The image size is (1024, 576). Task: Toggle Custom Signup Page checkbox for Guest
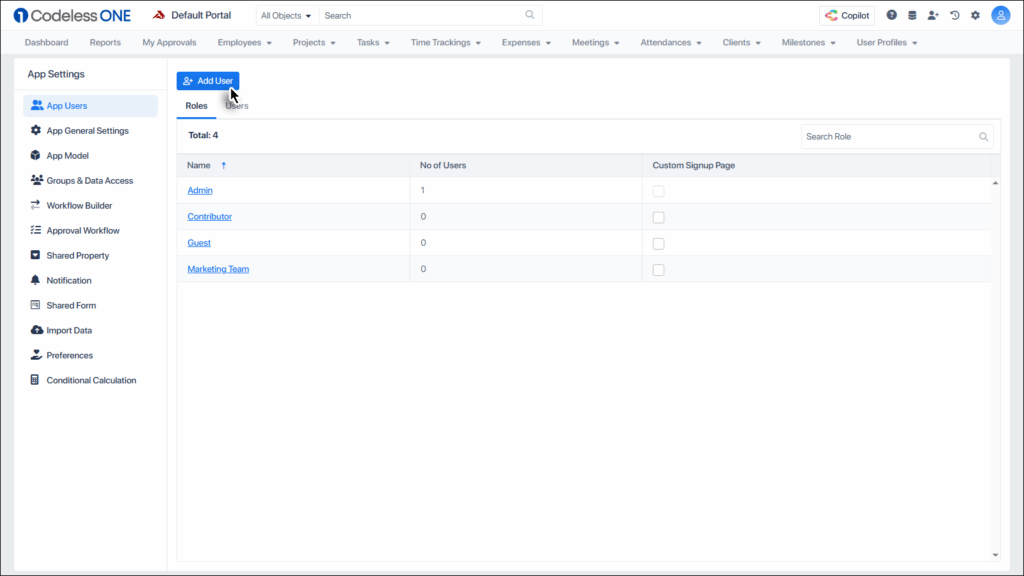point(658,244)
